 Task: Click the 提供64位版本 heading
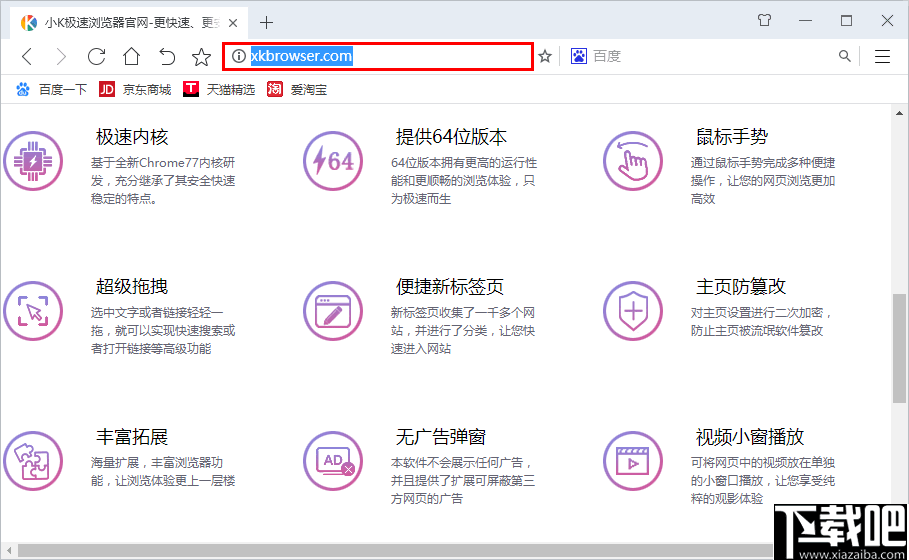click(451, 137)
